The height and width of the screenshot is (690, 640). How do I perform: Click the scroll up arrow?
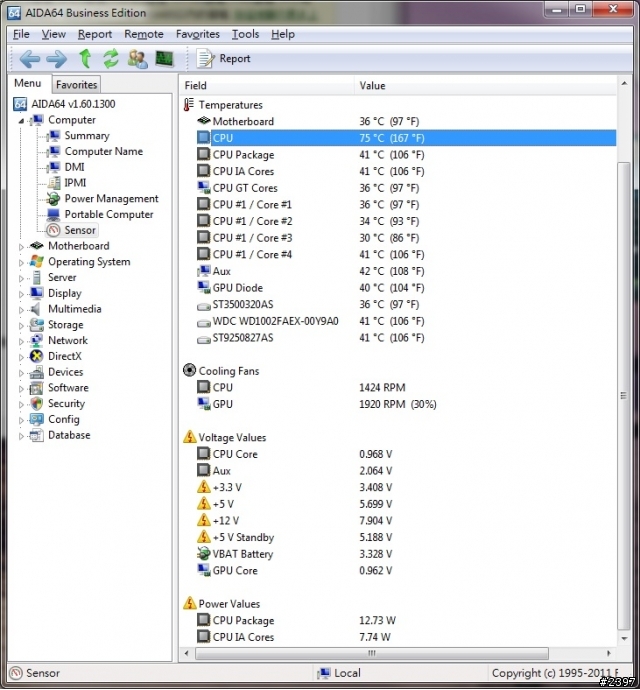[x=624, y=83]
